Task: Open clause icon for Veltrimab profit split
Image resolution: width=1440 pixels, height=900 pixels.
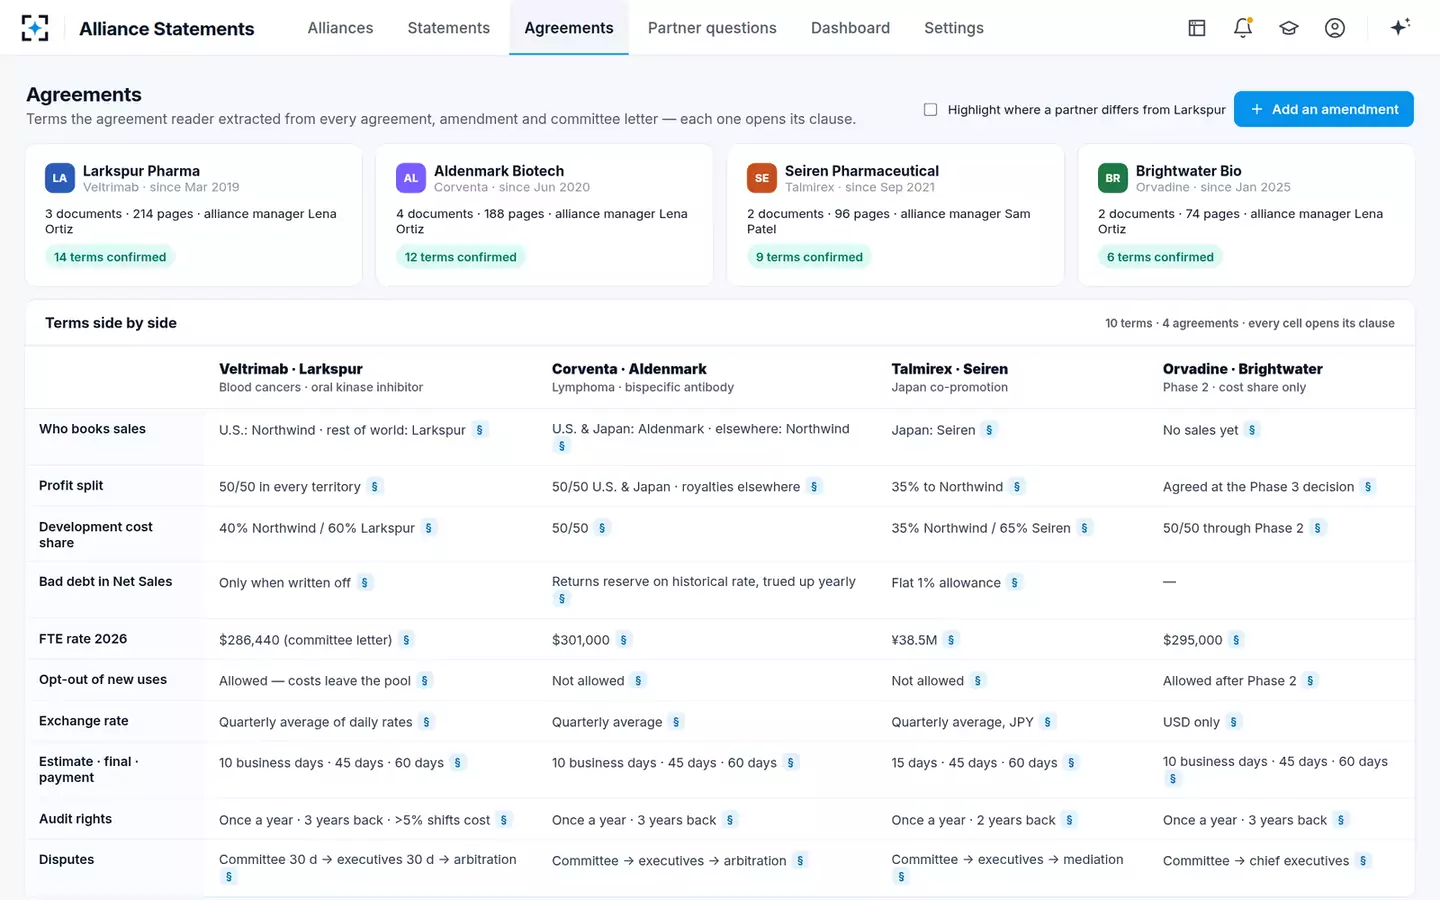Action: pos(375,487)
